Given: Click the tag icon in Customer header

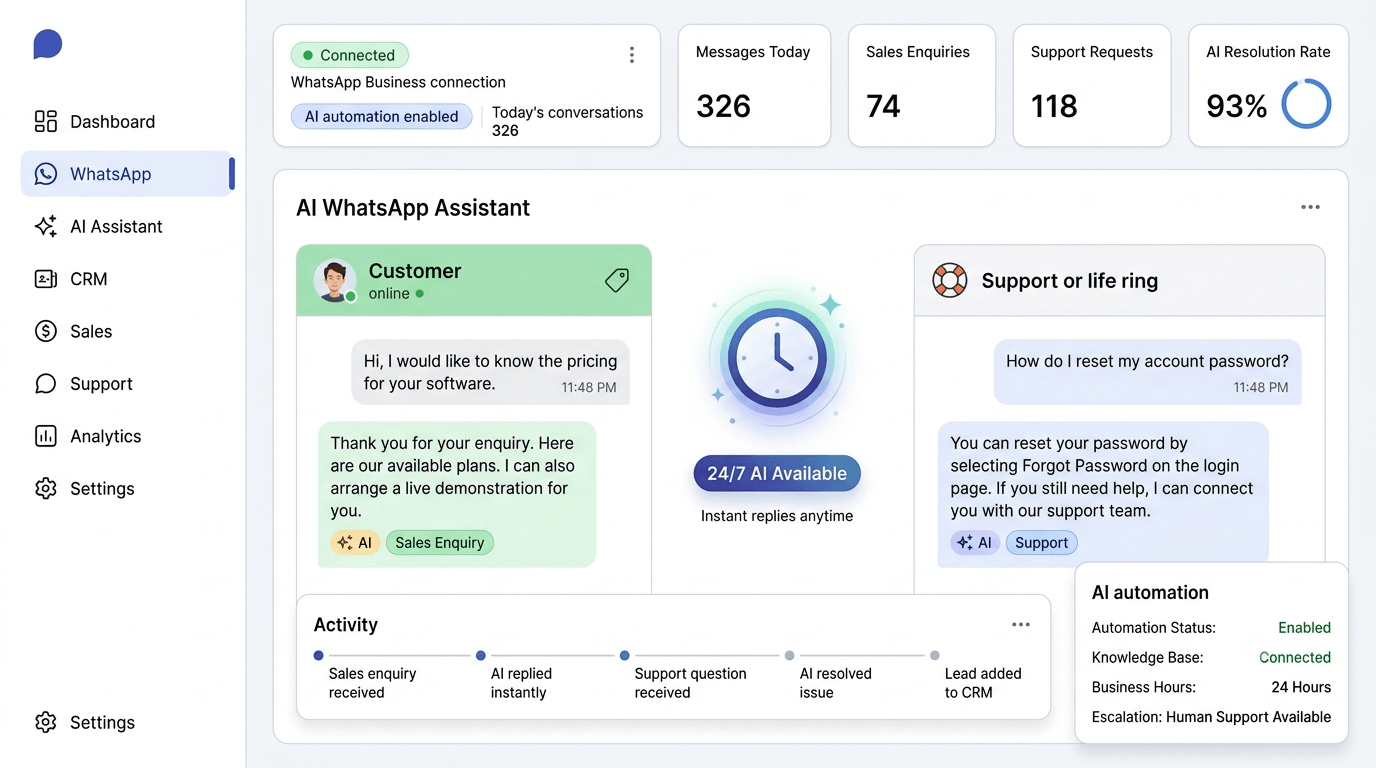Looking at the screenshot, I should coord(617,281).
